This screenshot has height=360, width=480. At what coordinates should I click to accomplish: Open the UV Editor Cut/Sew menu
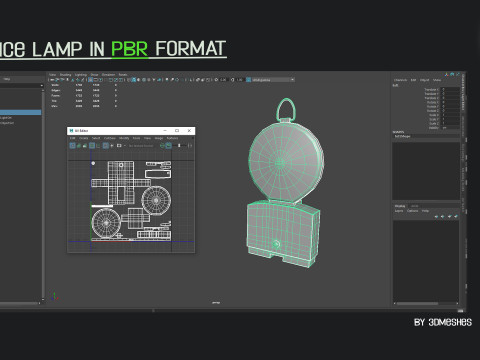(x=110, y=138)
